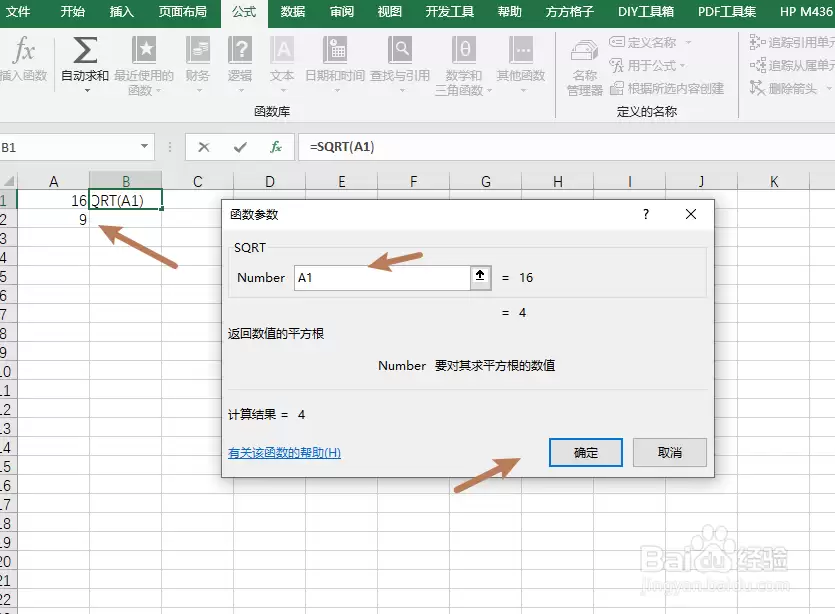Switch to the View (视图) tab

tap(389, 12)
